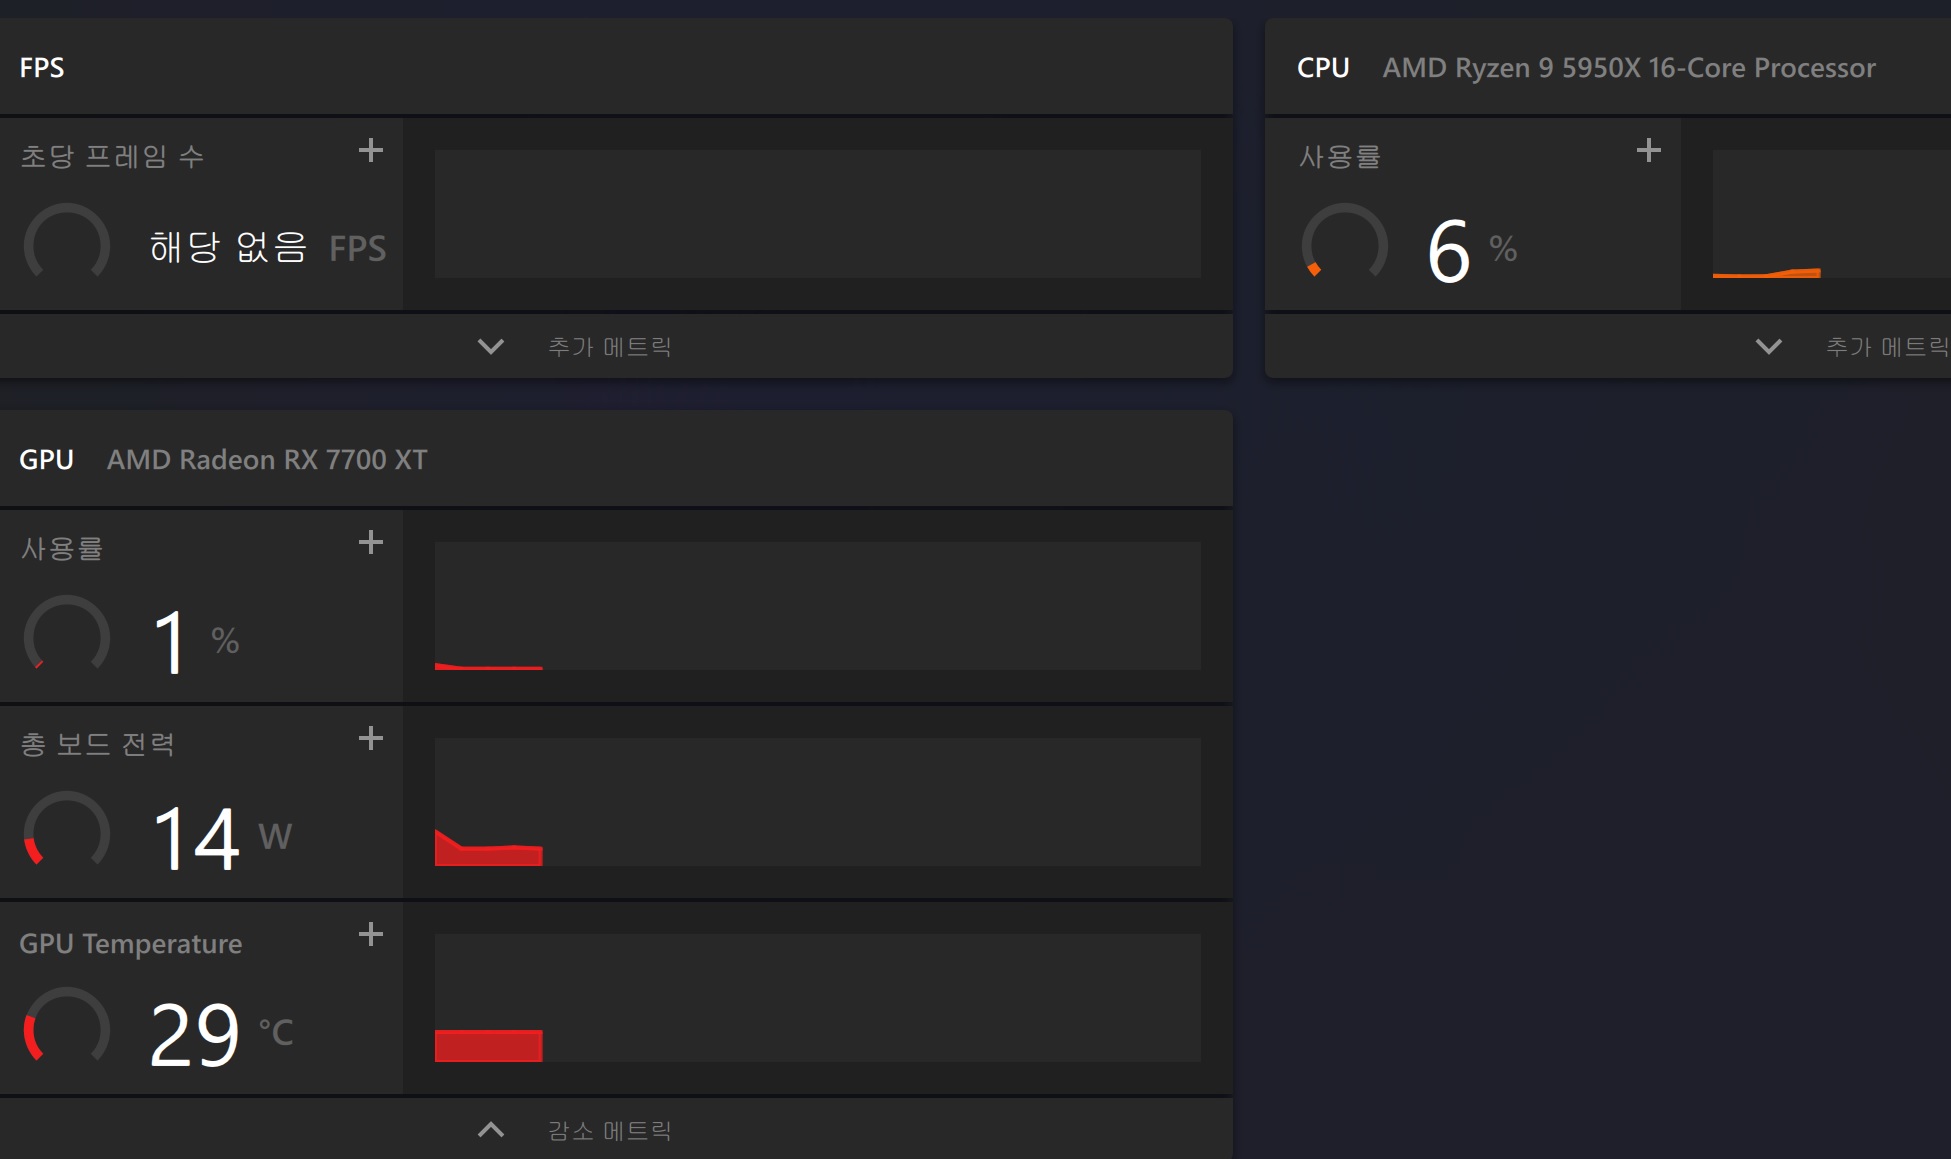Viewport: 1951px width, 1159px height.
Task: Click the plus icon on CPU 사용률 tile
Action: (x=1649, y=150)
